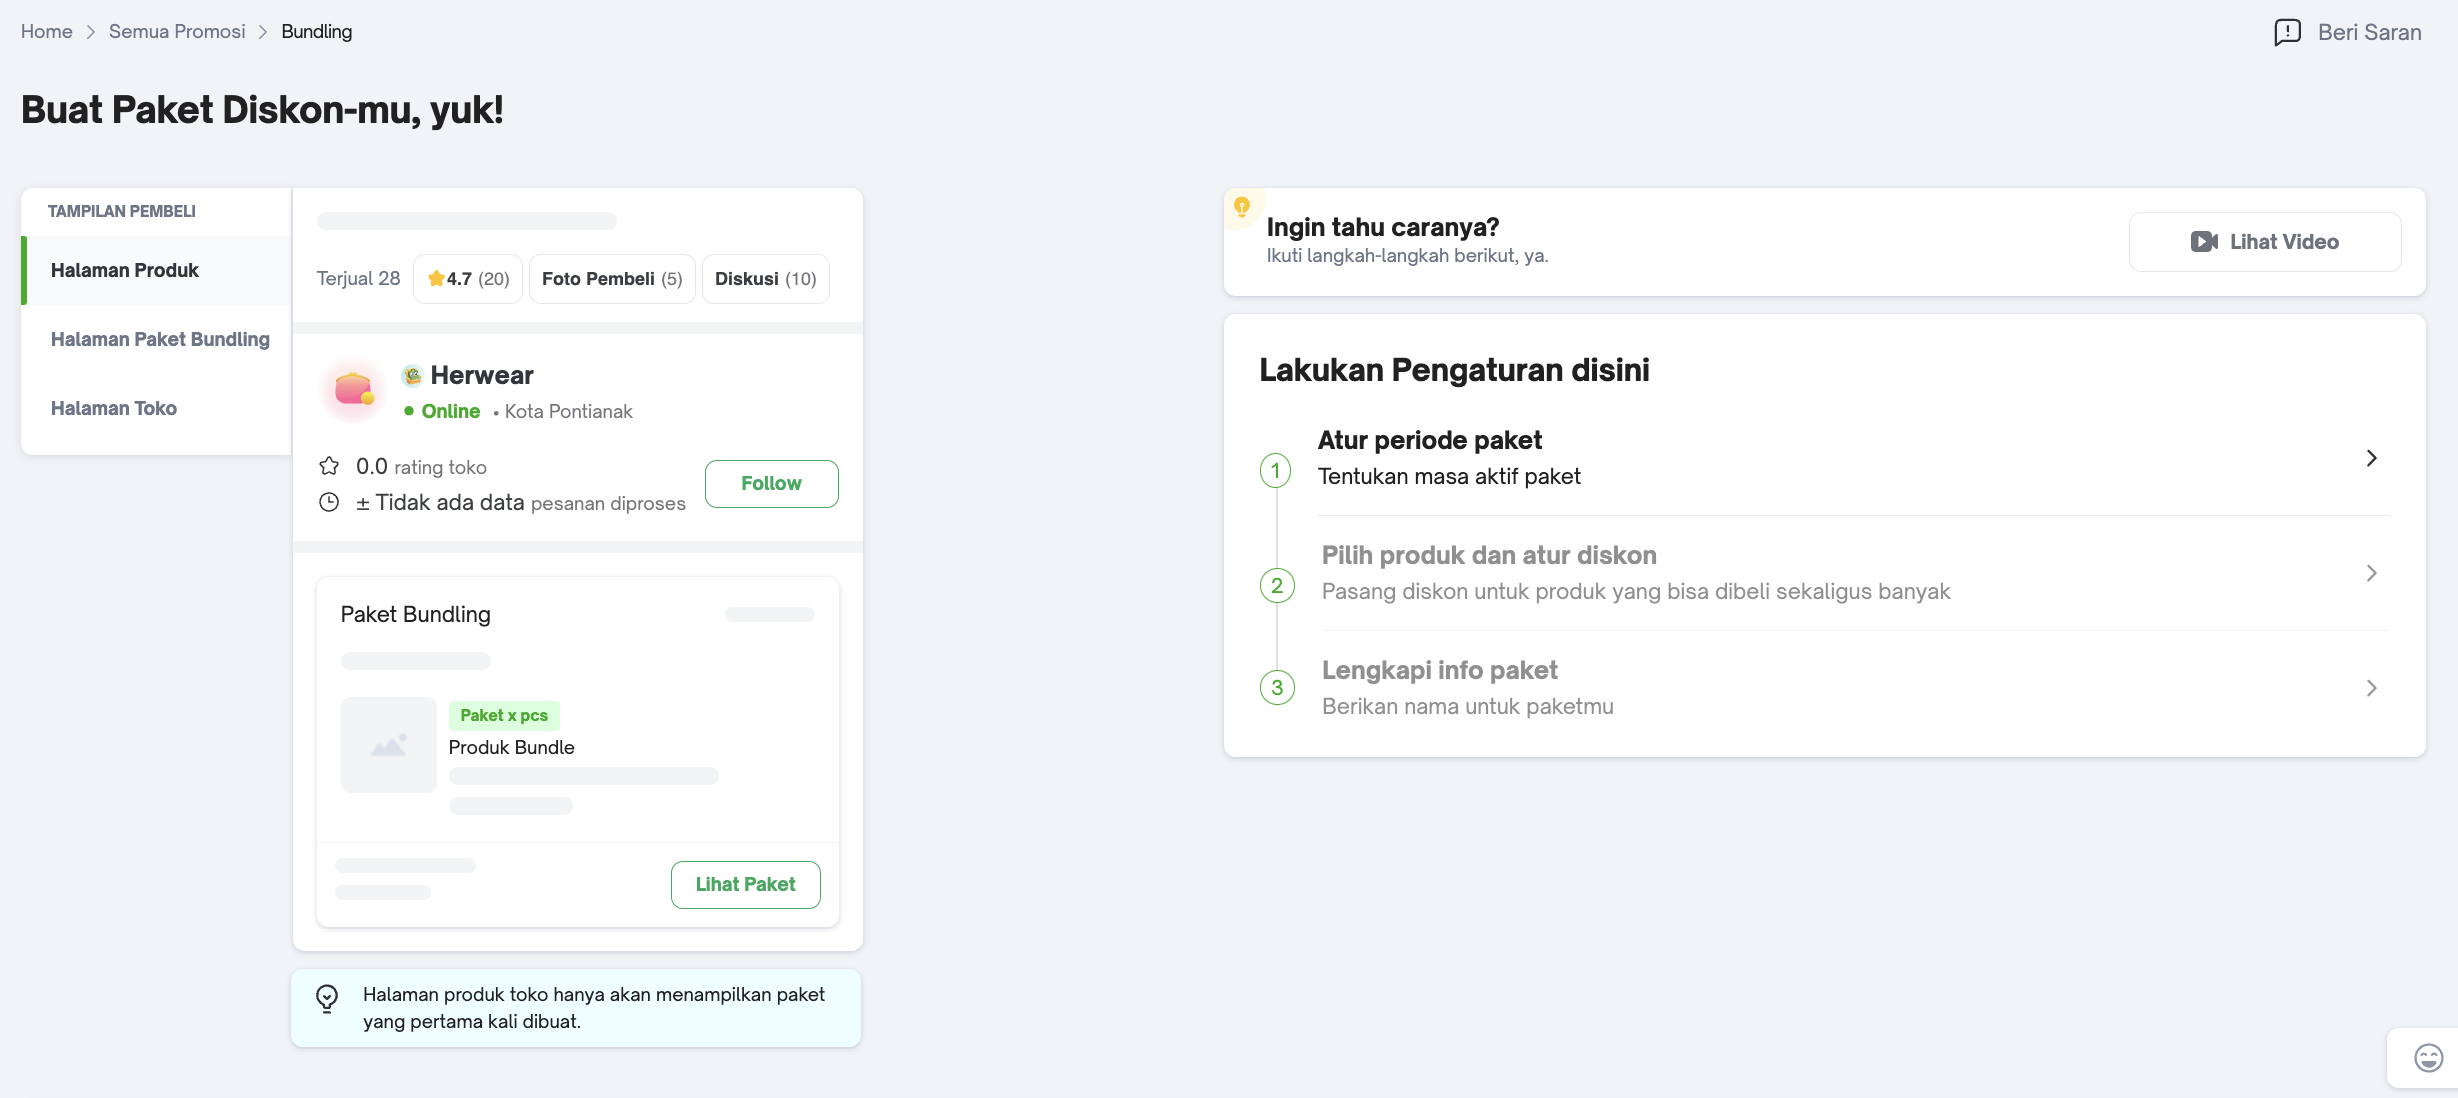Screen dimensions: 2458x1098
Task: Click the star icon beside rating toko
Action: [329, 466]
